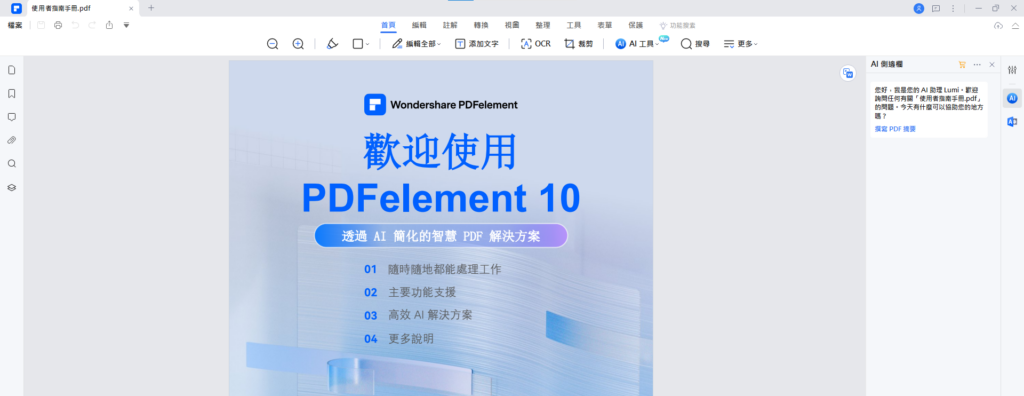Click the 高效 AI 解決方案 contents line
1024x396 pixels.
pyautogui.click(x=430, y=315)
